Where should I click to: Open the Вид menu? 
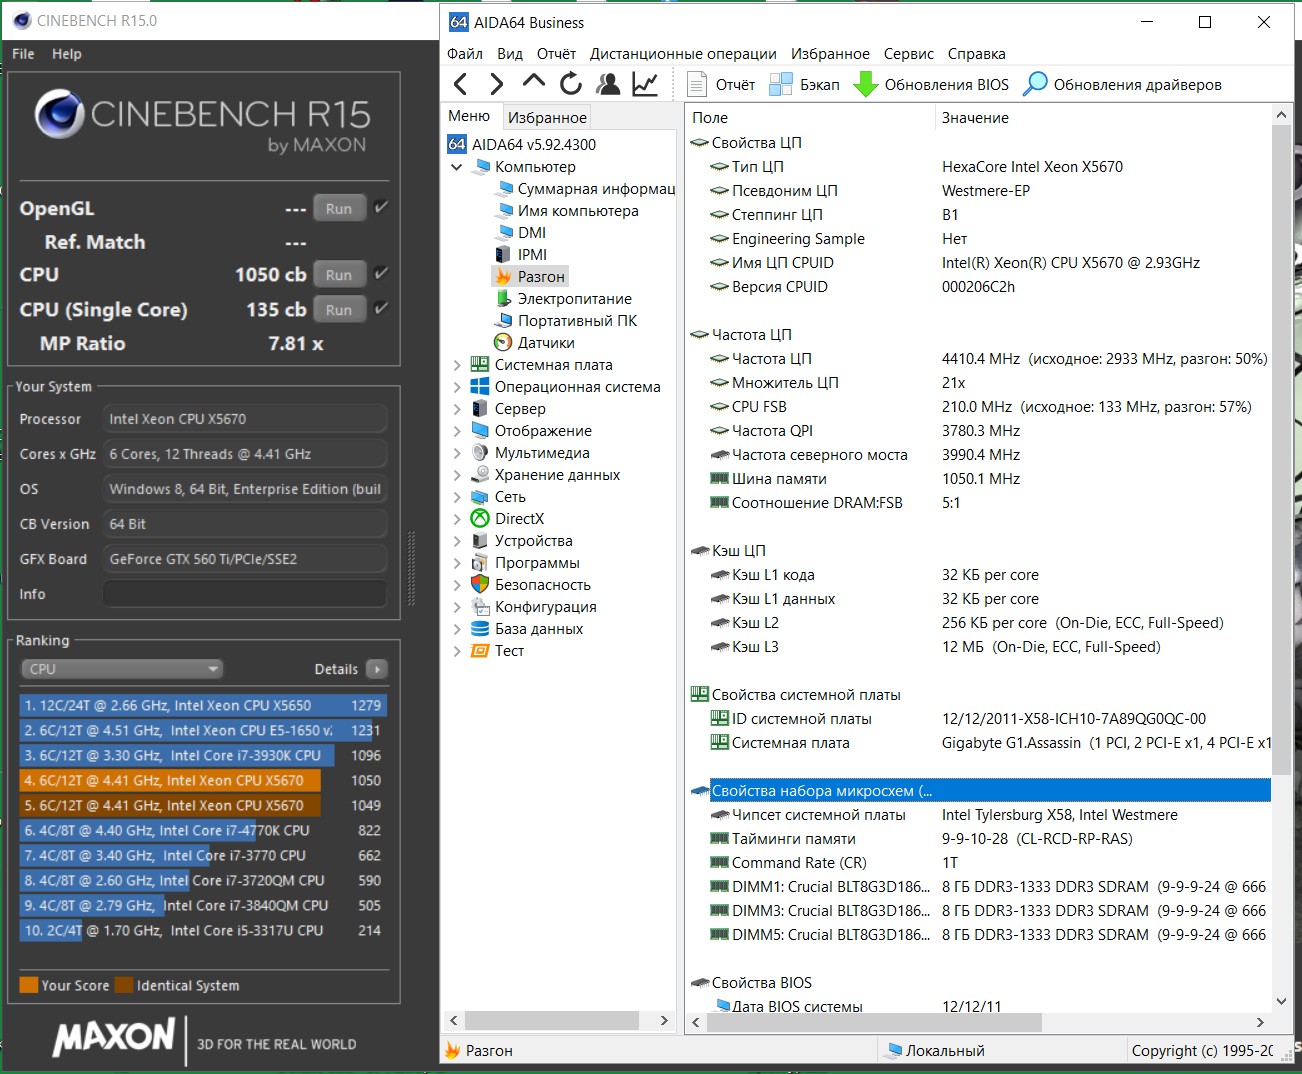point(510,54)
